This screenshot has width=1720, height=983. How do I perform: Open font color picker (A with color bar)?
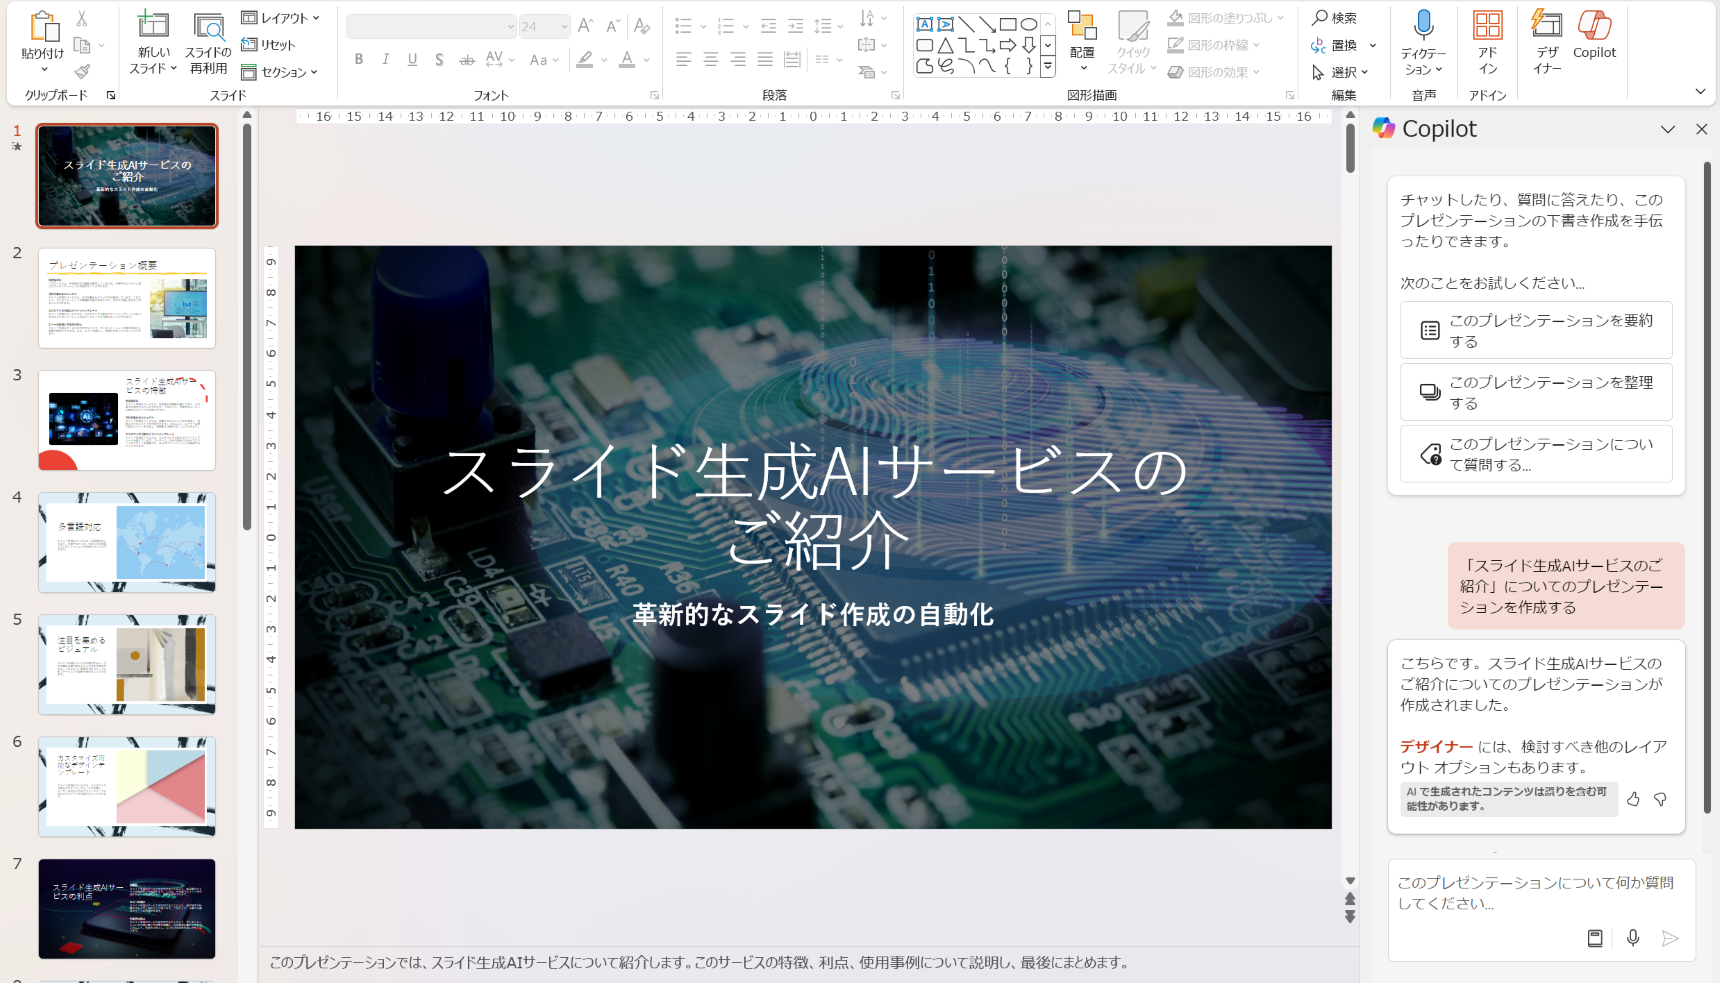[x=627, y=60]
